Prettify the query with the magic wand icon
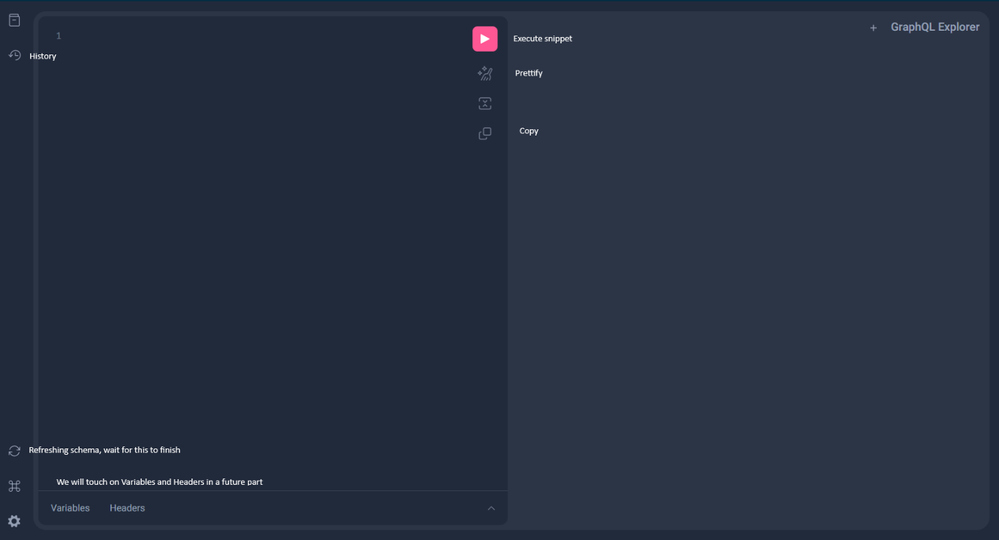The width and height of the screenshot is (999, 540). [x=485, y=73]
